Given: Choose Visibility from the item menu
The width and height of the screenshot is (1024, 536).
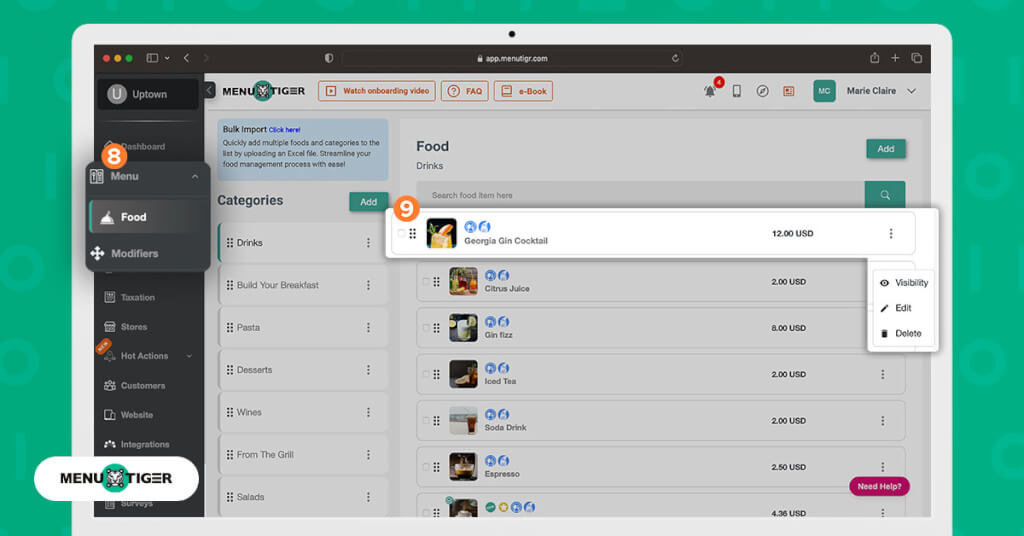Looking at the screenshot, I should [904, 283].
